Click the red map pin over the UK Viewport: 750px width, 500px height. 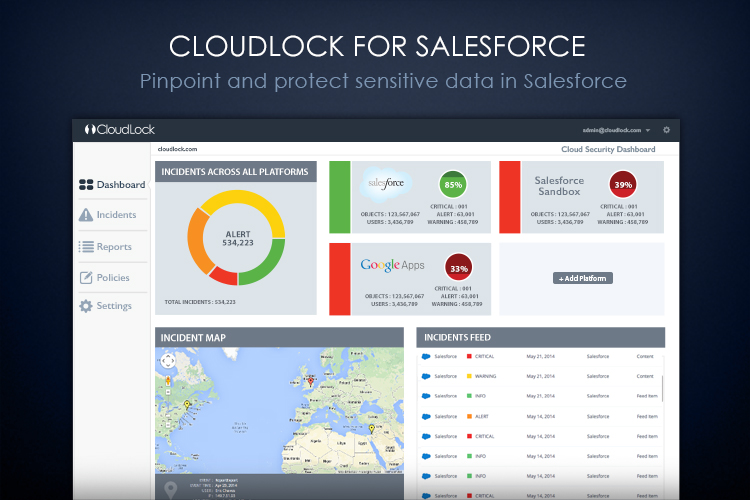[310, 381]
